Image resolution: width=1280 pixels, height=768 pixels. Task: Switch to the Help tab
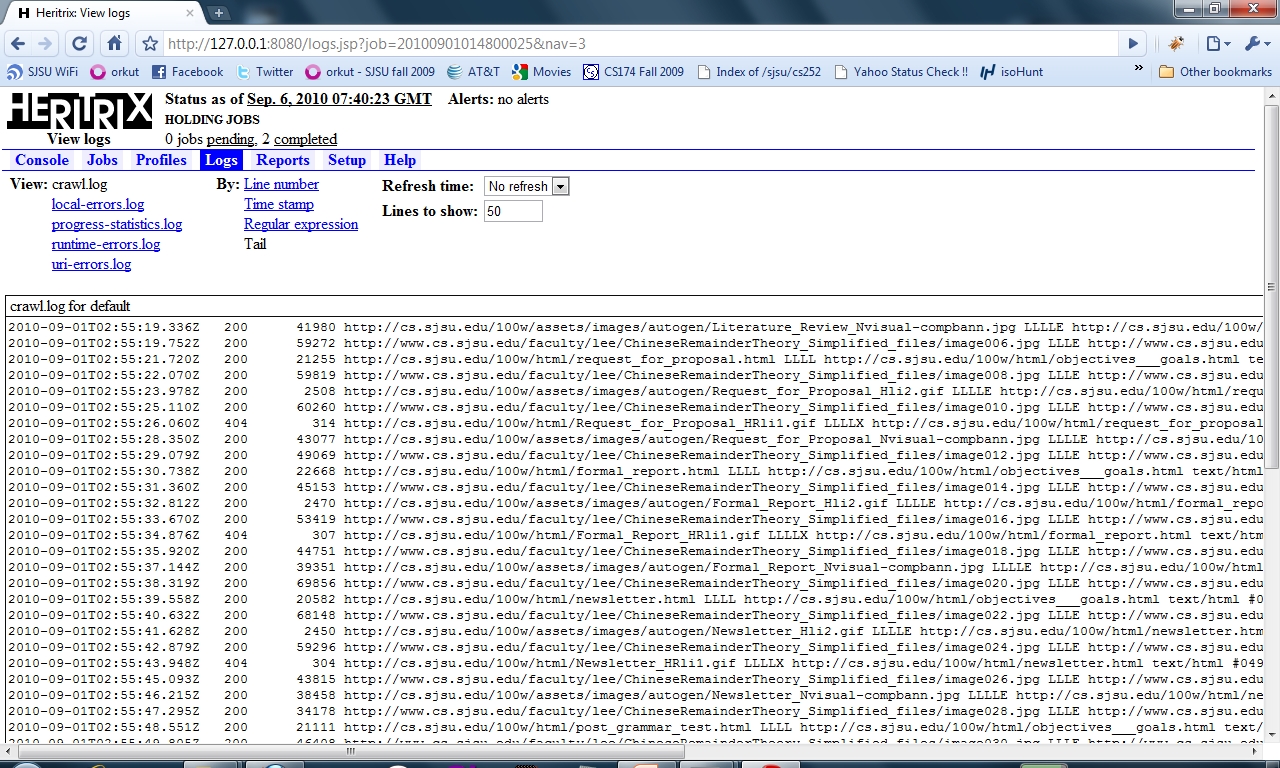pos(400,160)
